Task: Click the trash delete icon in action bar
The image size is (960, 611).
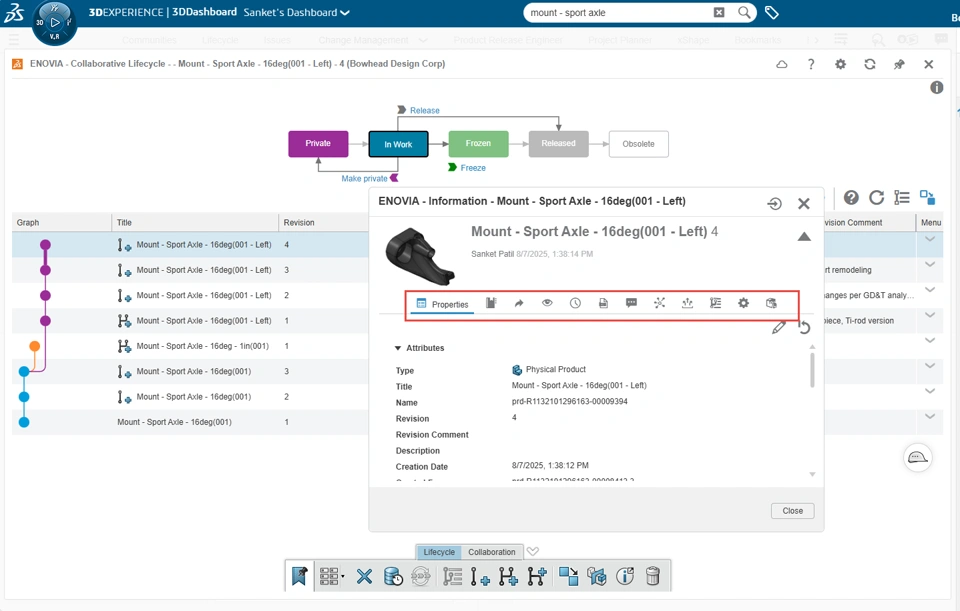Action: (x=653, y=576)
